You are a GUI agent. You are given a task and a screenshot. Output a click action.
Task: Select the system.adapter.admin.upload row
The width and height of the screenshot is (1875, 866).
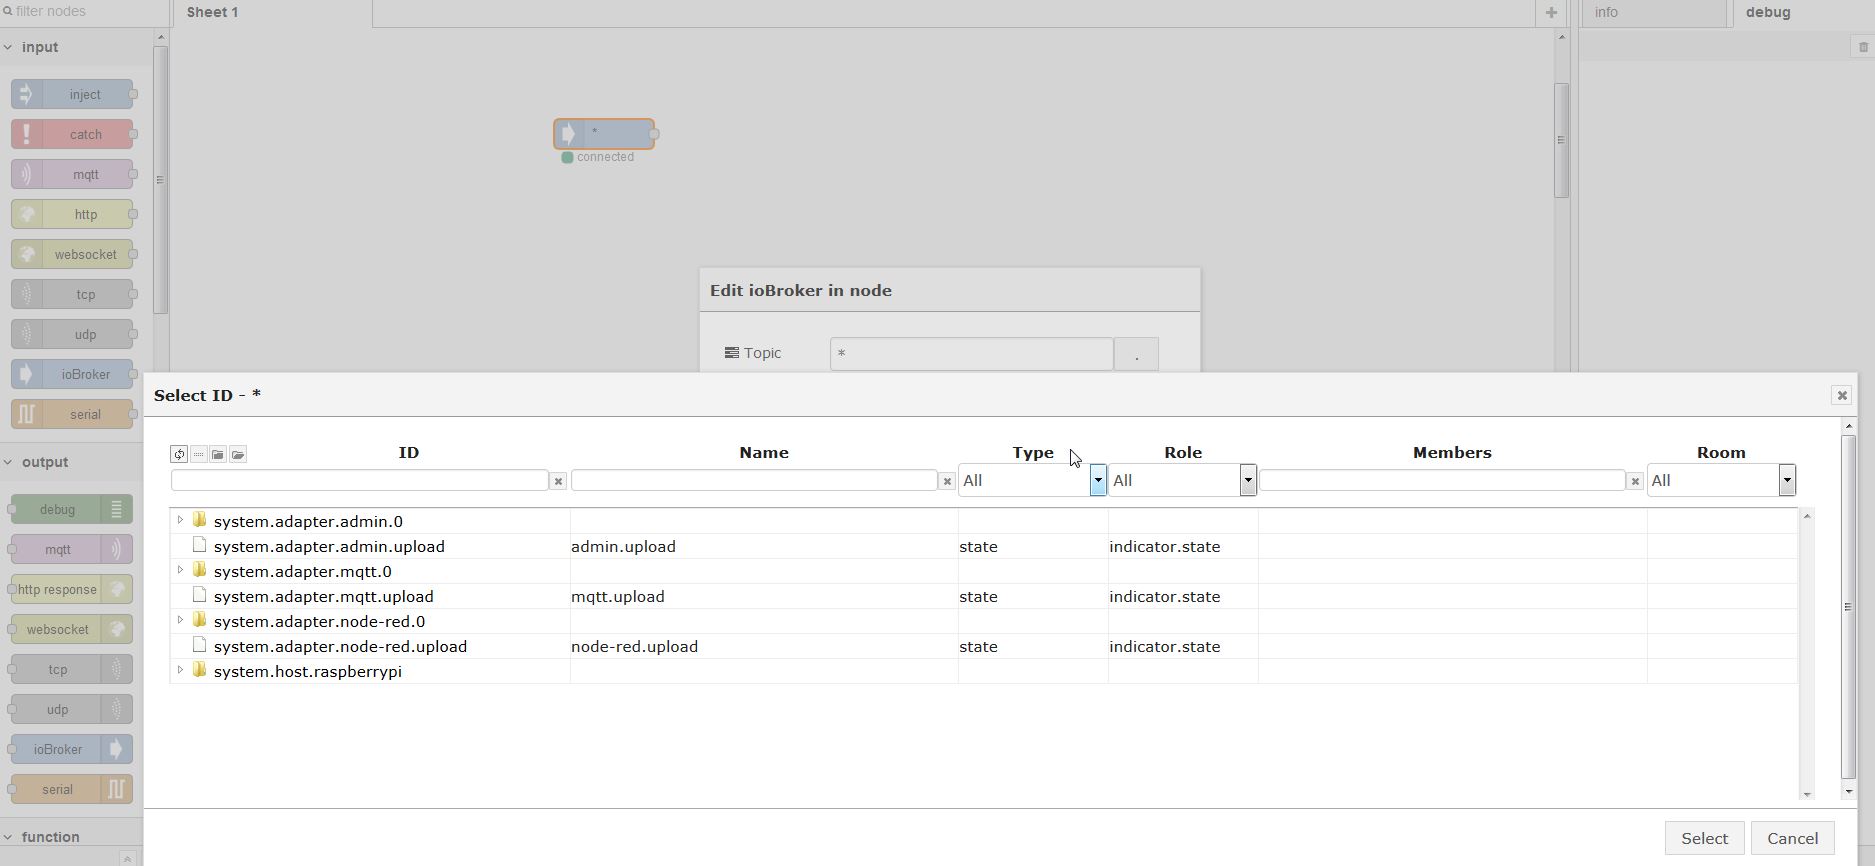coord(984,546)
